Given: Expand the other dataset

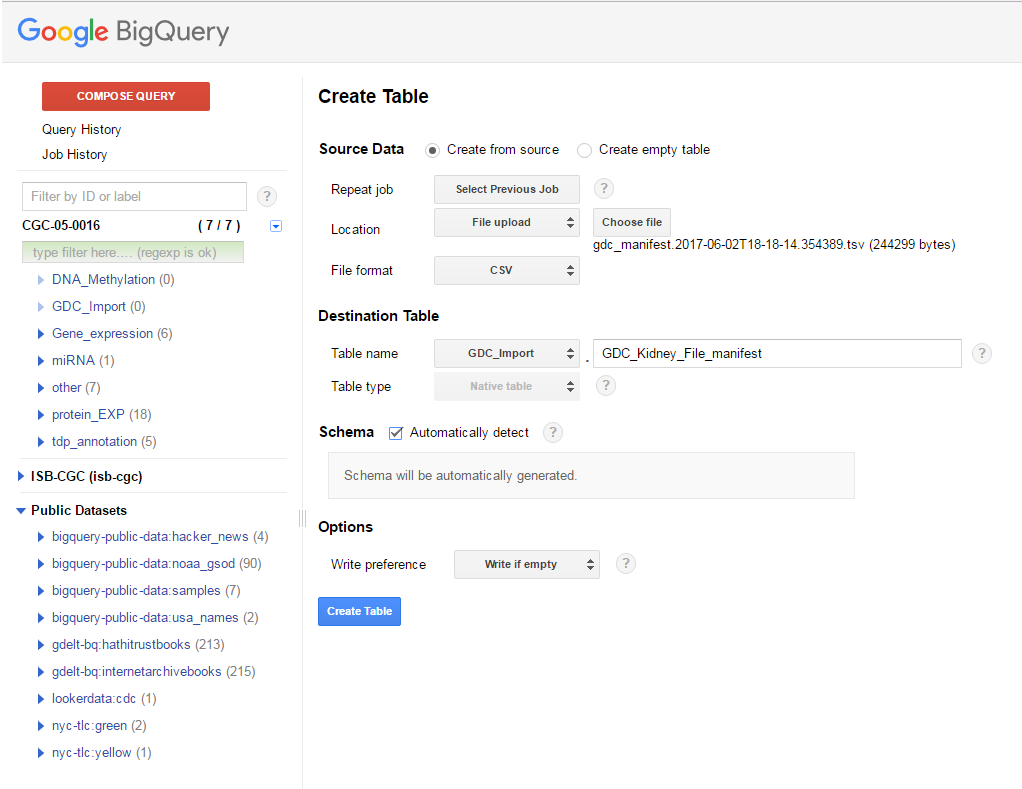Looking at the screenshot, I should pyautogui.click(x=40, y=388).
